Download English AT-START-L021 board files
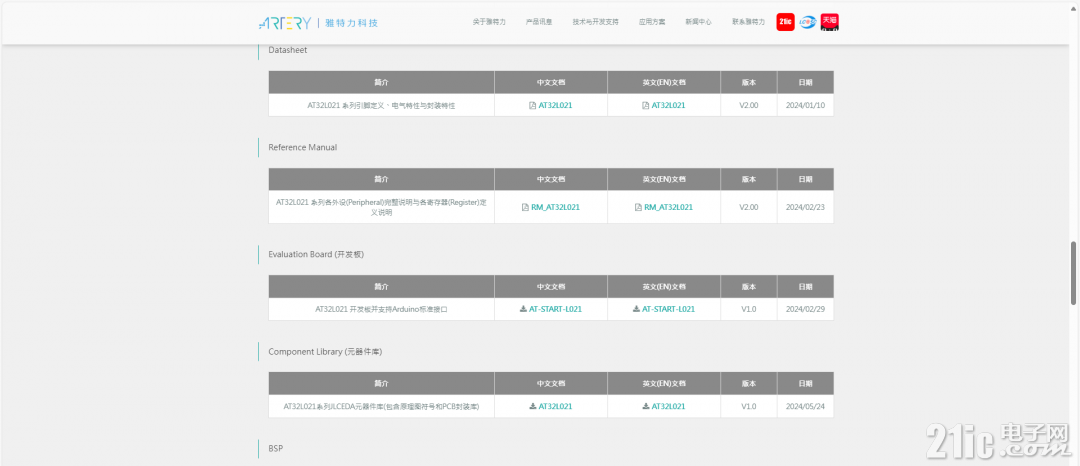1080x466 pixels. [663, 309]
